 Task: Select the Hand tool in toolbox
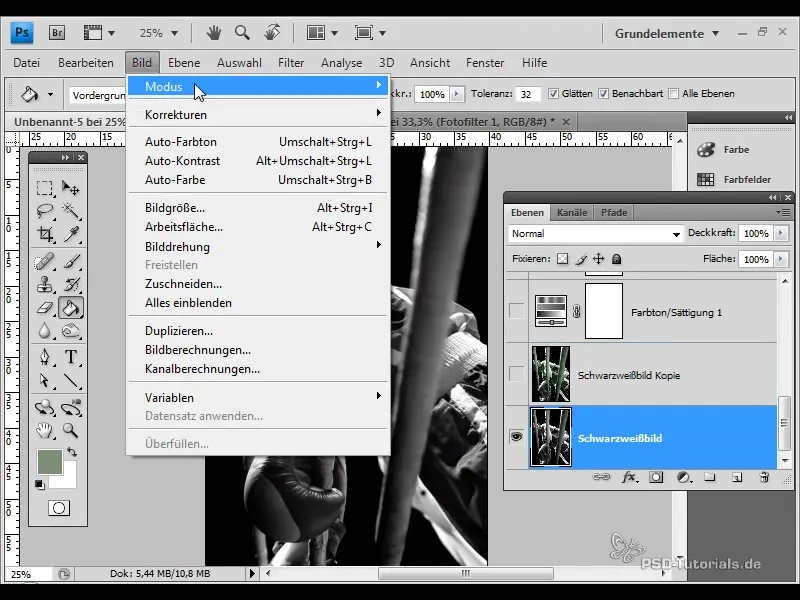click(x=45, y=430)
